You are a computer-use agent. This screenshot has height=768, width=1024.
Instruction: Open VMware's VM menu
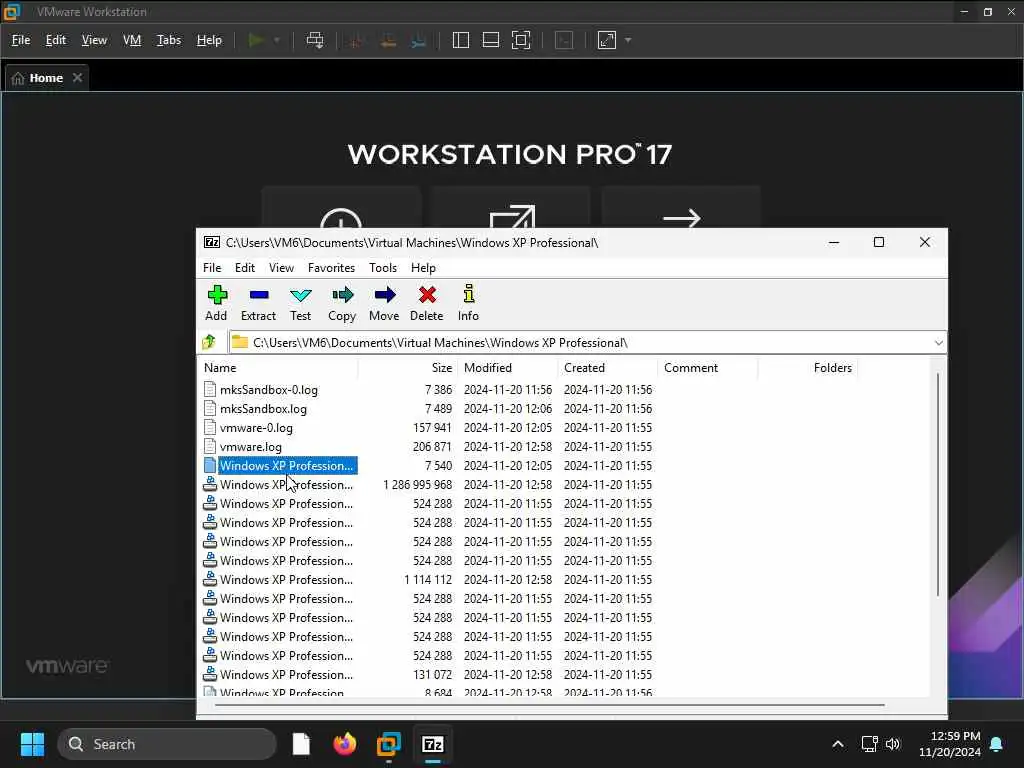pos(132,40)
